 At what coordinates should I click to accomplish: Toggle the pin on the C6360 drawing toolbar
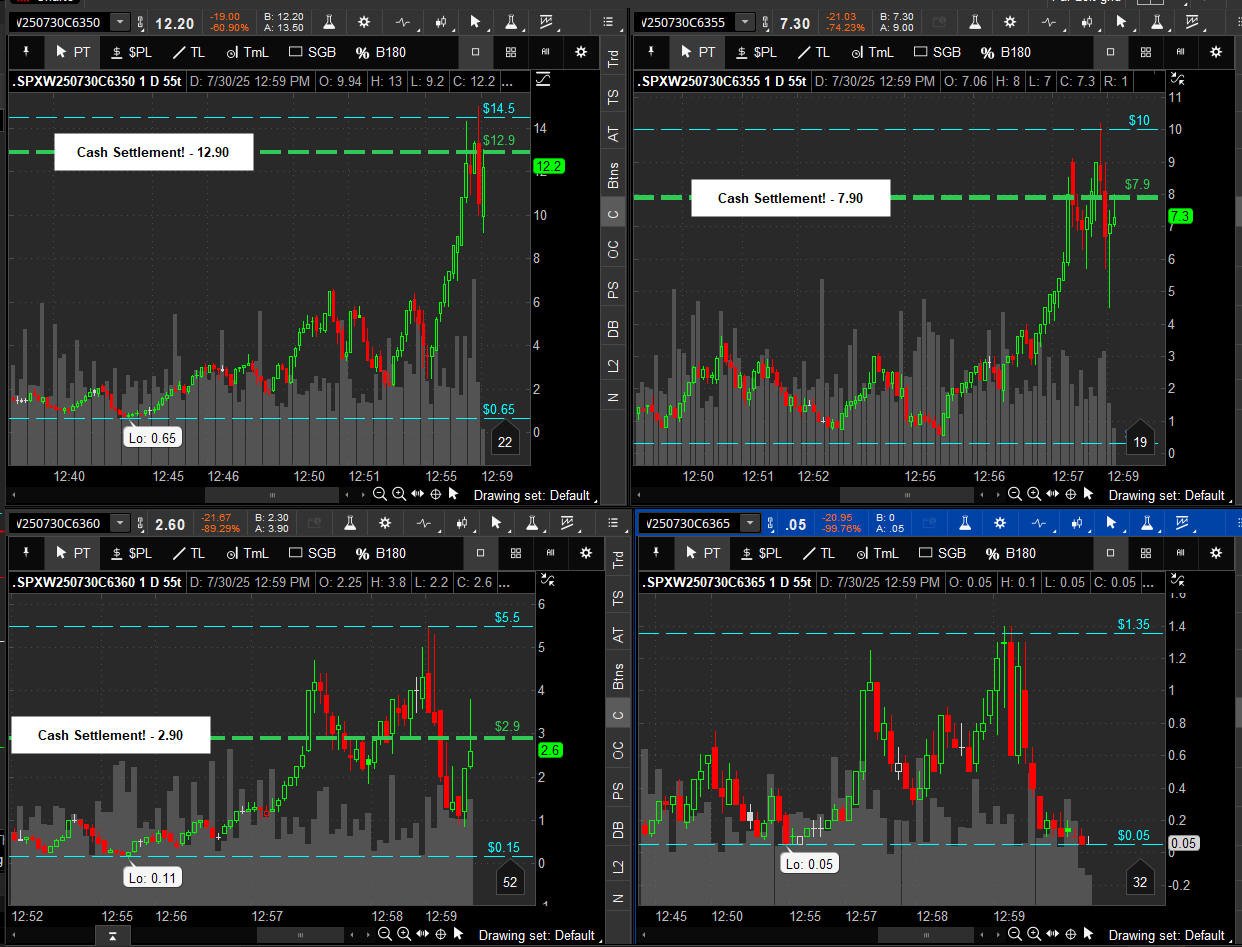[26, 553]
